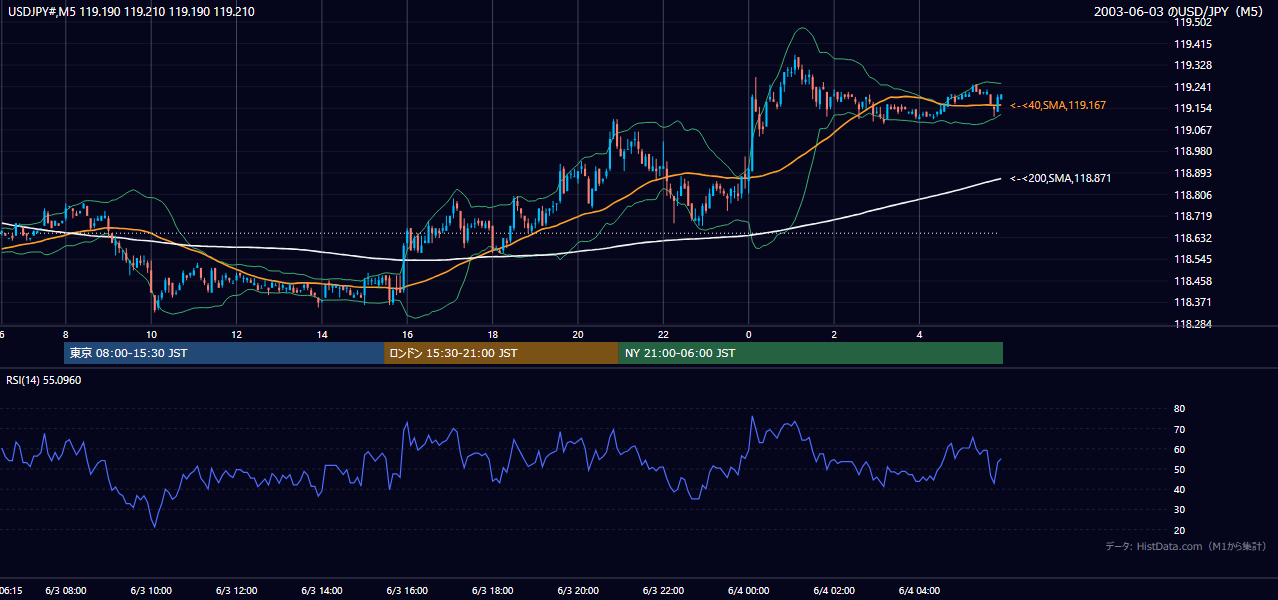Click hour label 0 under the price chart
The width and height of the screenshot is (1278, 600).
[749, 334]
